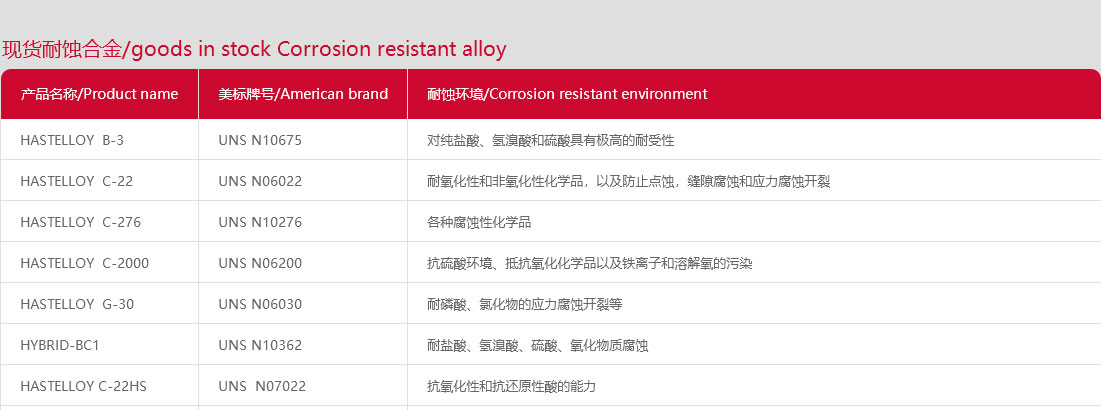Image resolution: width=1101 pixels, height=410 pixels.
Task: Click the UNS N07022 cell
Action: pos(303,385)
